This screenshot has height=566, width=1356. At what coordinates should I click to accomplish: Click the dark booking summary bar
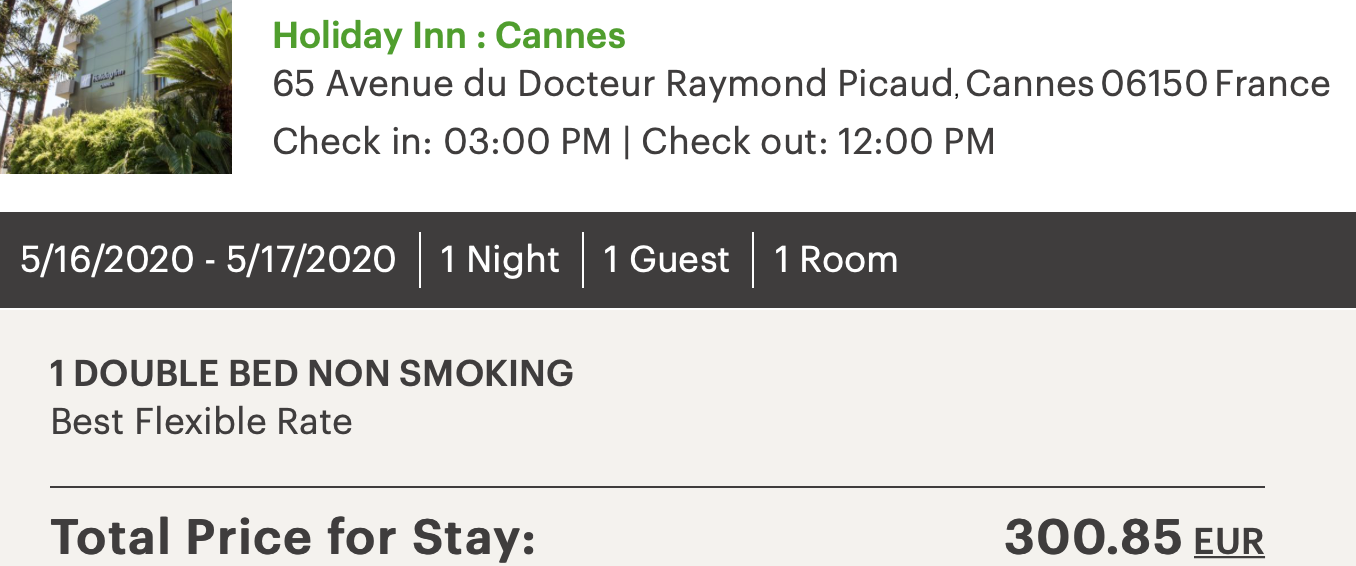1100,260
